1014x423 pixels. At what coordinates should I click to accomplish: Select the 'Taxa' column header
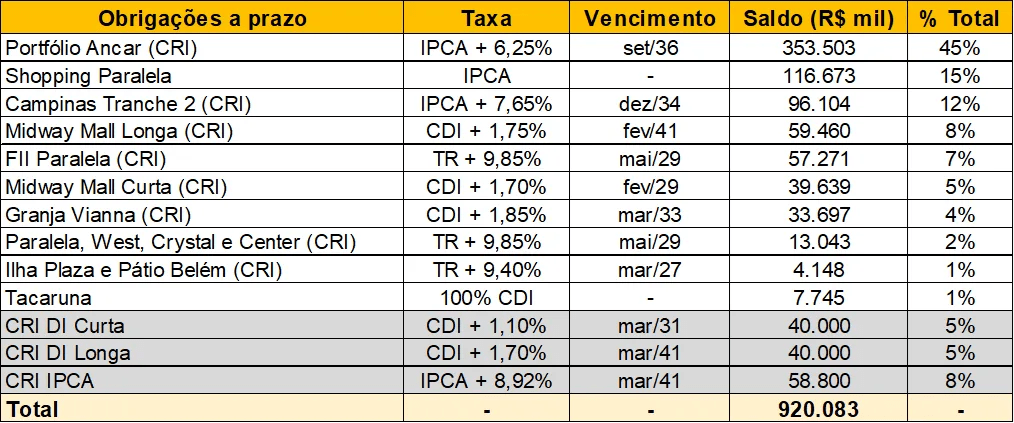487,18
